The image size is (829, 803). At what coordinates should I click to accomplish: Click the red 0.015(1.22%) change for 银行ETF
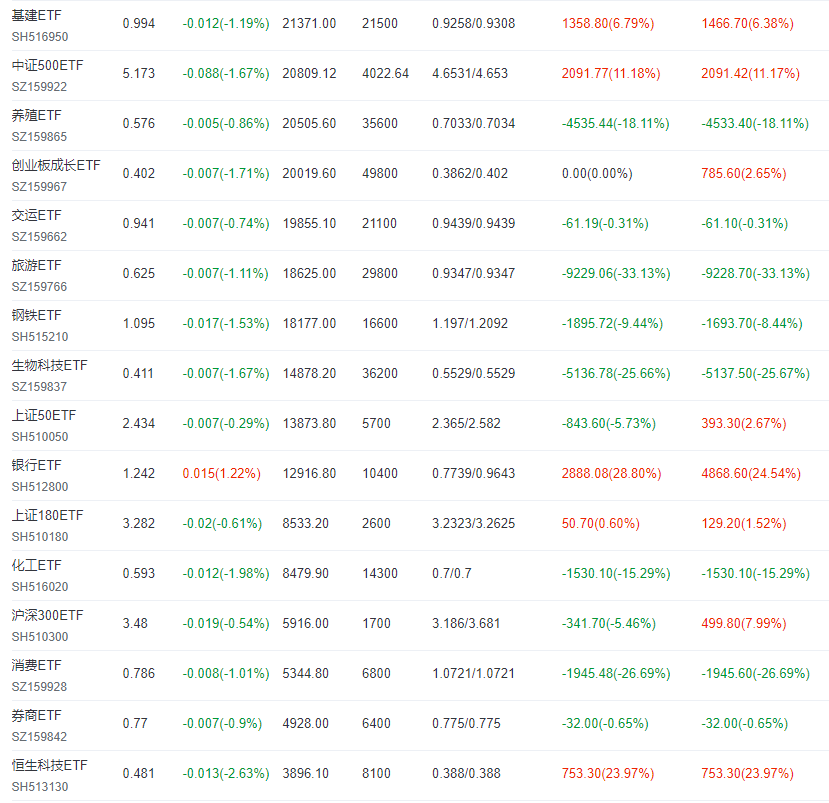pyautogui.click(x=222, y=474)
